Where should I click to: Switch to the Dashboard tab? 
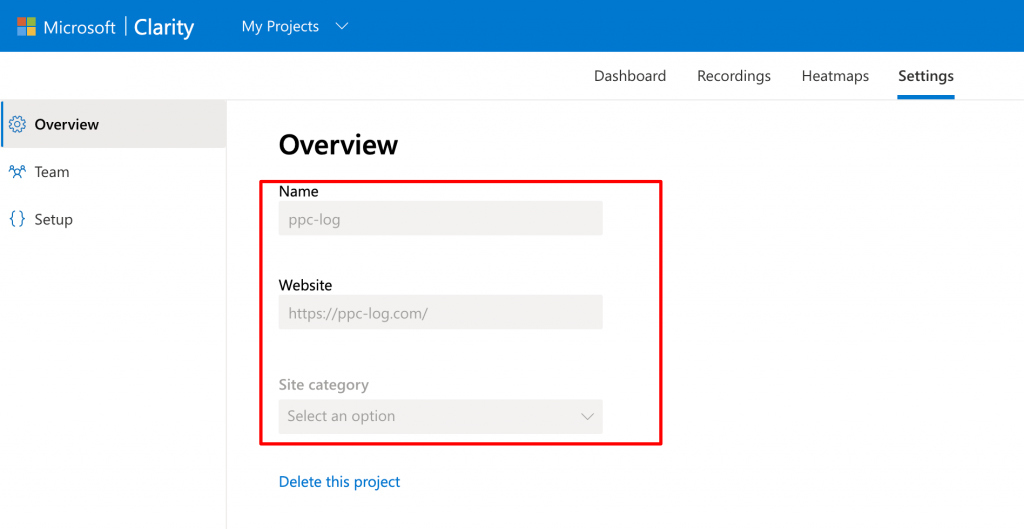(630, 76)
